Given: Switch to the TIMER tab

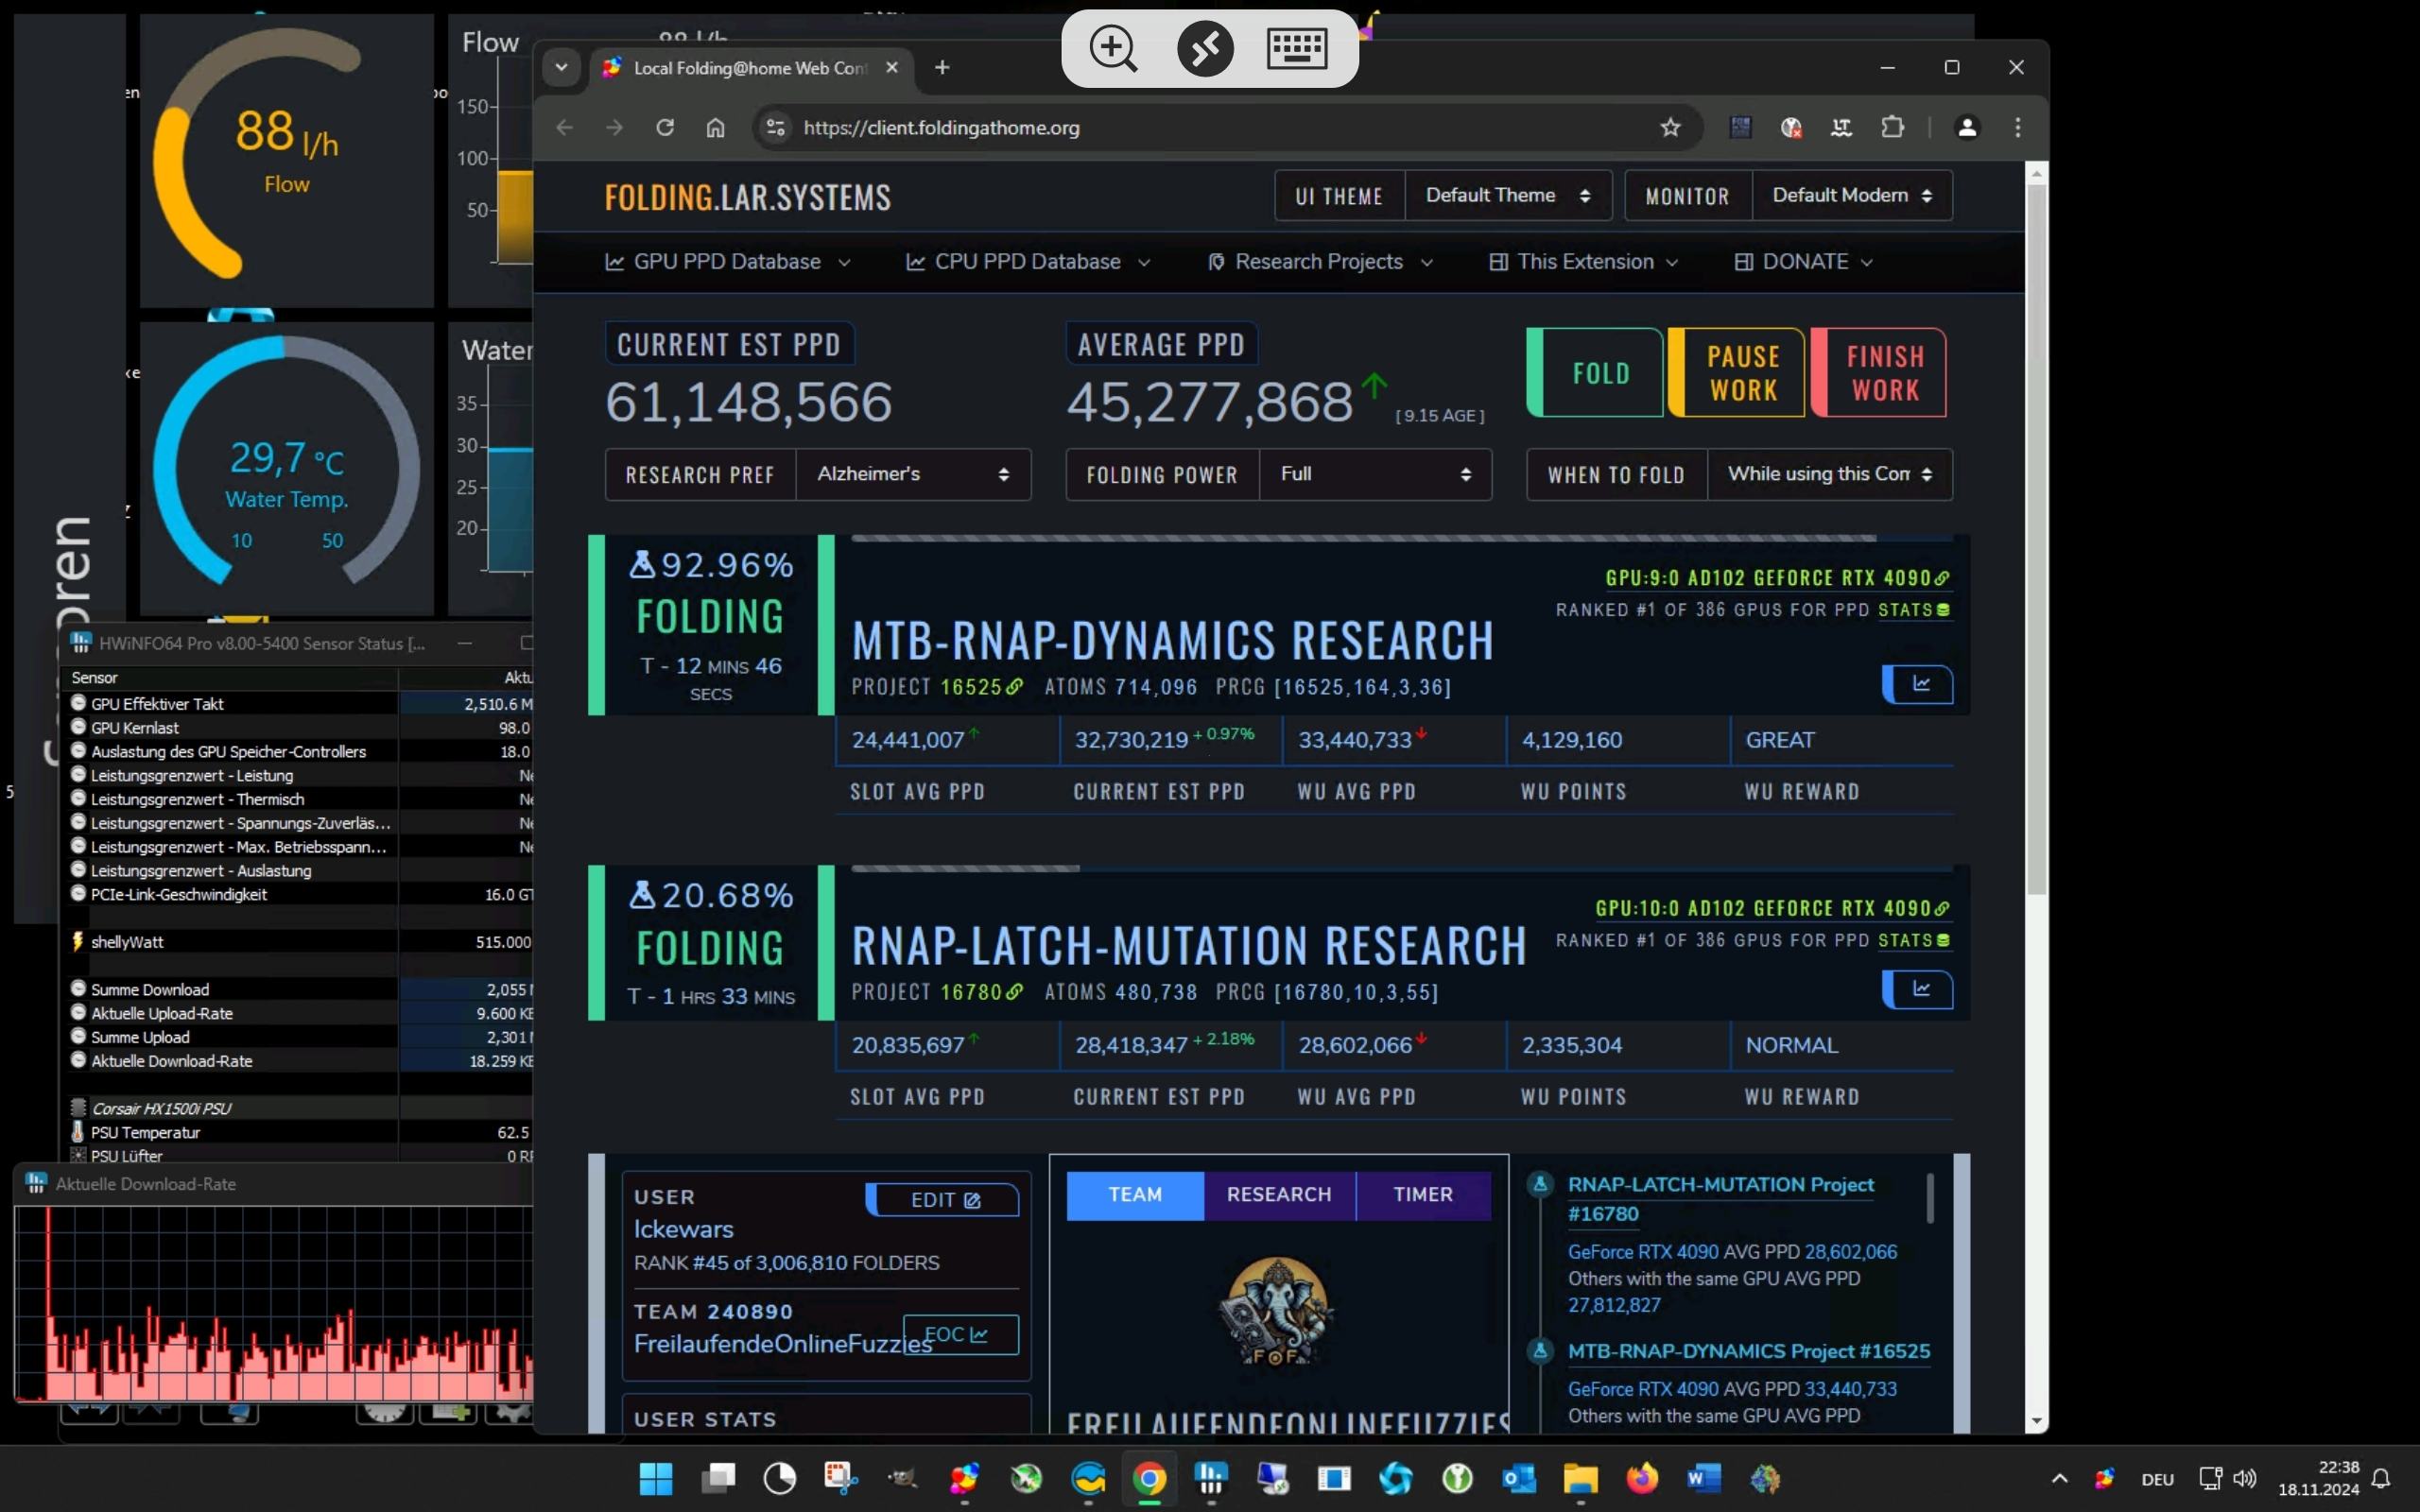Looking at the screenshot, I should (1422, 1195).
